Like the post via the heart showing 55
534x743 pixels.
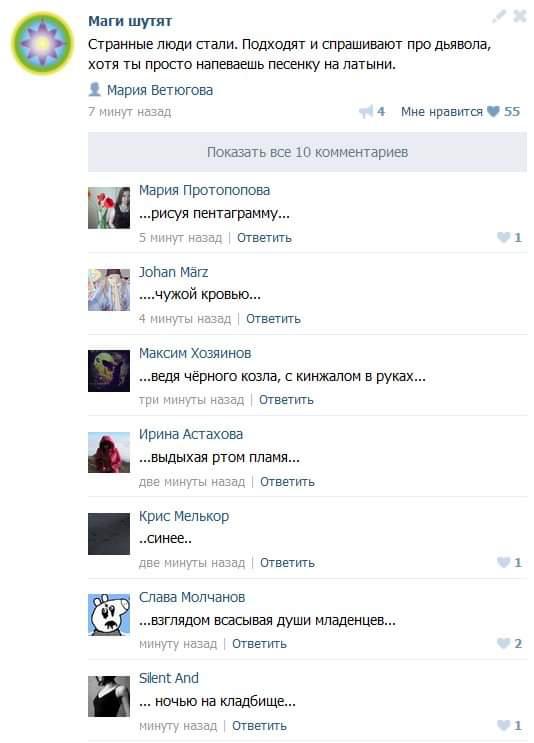[x=493, y=111]
